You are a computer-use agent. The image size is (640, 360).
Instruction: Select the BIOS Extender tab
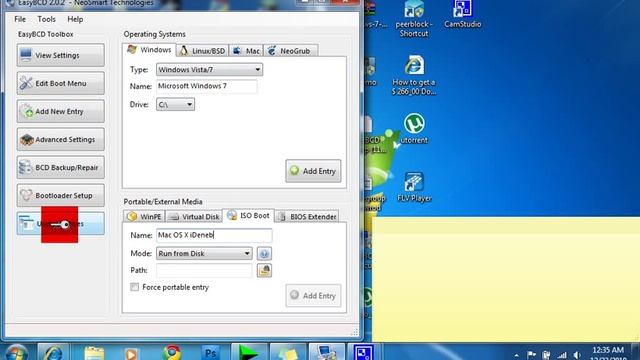point(307,216)
